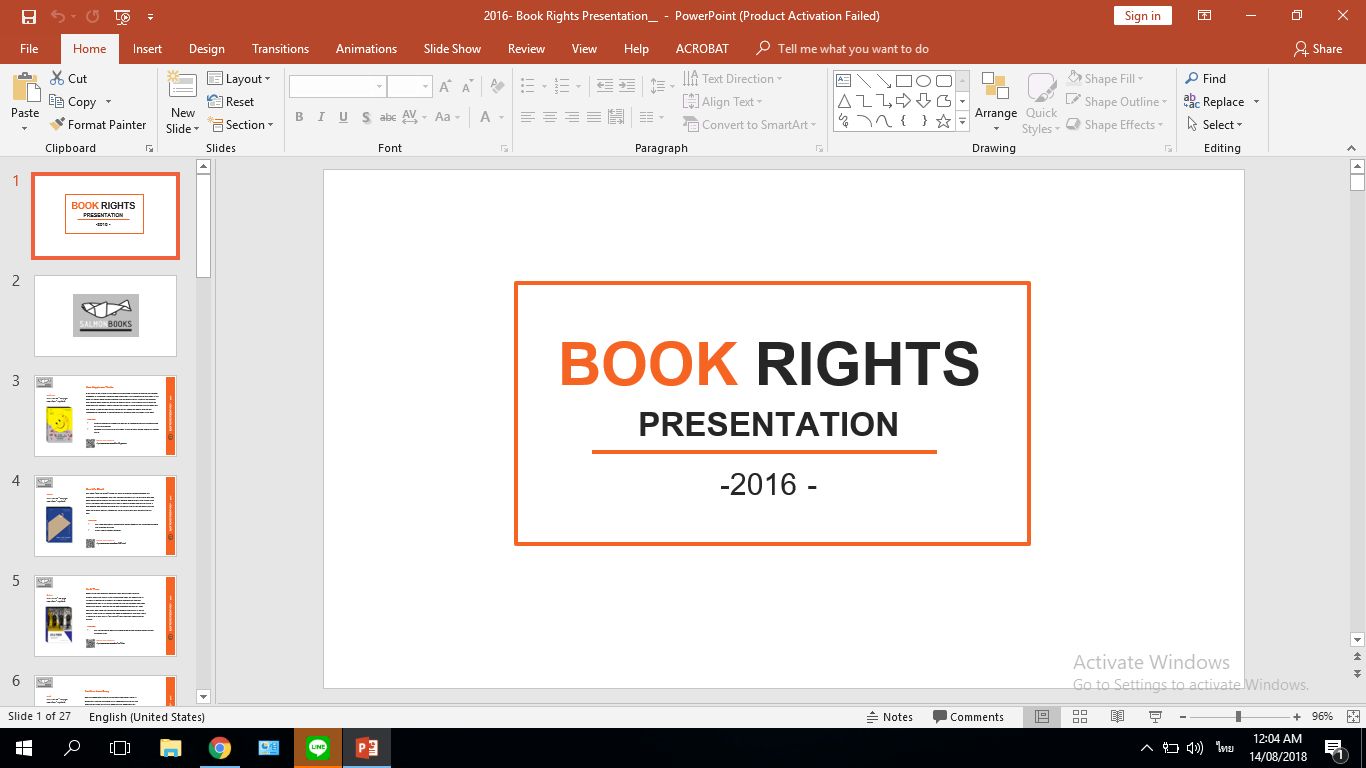1366x768 pixels.
Task: Click the Save icon in title bar
Action: tap(29, 16)
